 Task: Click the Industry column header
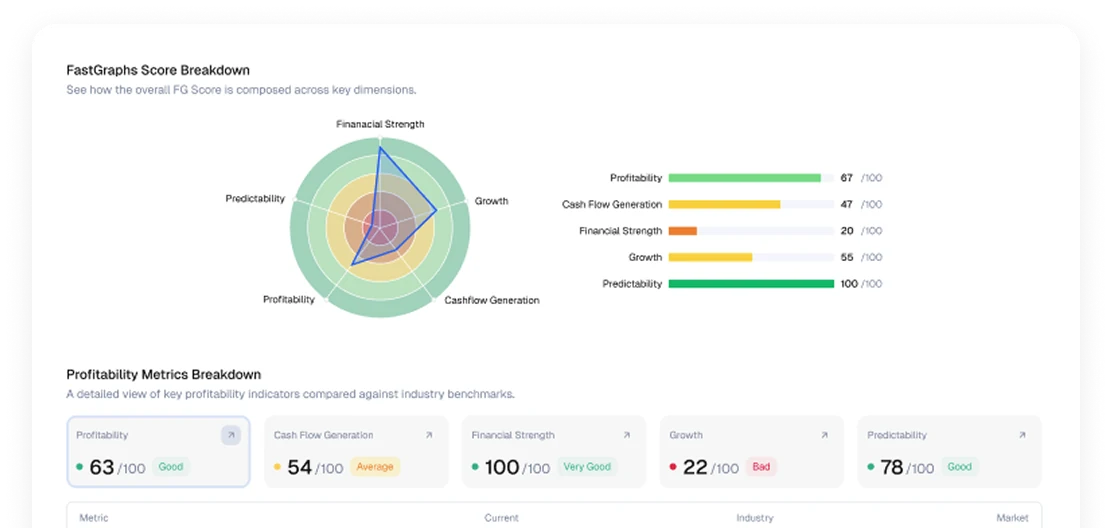click(755, 518)
